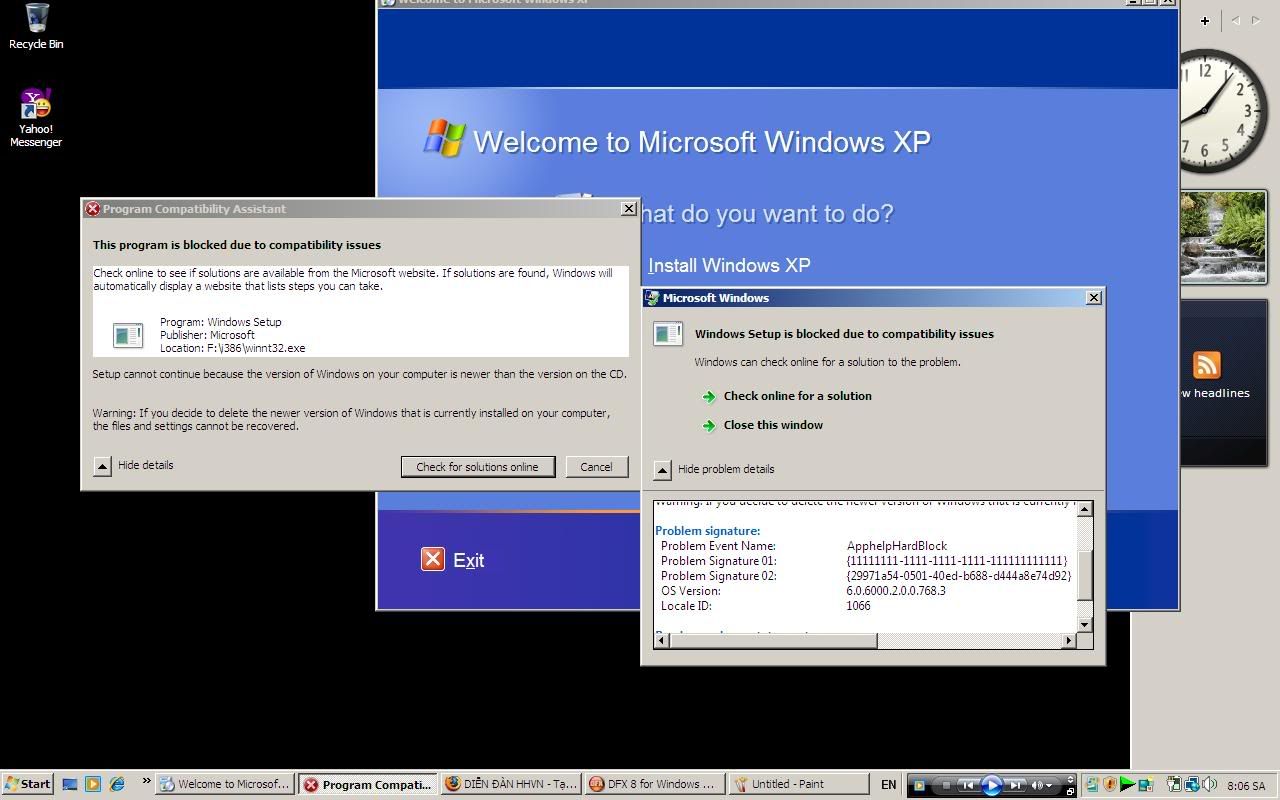Choose Check online for a solution
Viewport: 1280px width, 800px height.
click(x=797, y=396)
